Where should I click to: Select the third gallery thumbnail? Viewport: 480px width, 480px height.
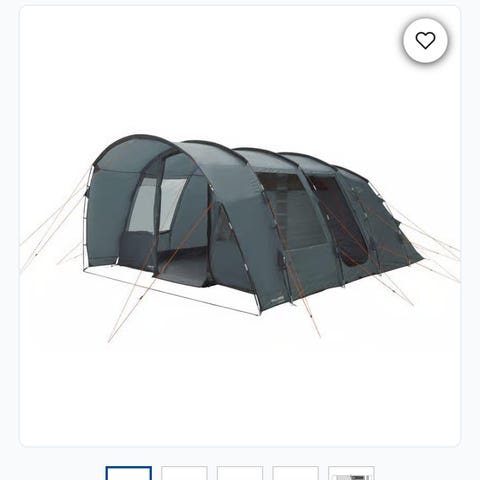pos(240,473)
